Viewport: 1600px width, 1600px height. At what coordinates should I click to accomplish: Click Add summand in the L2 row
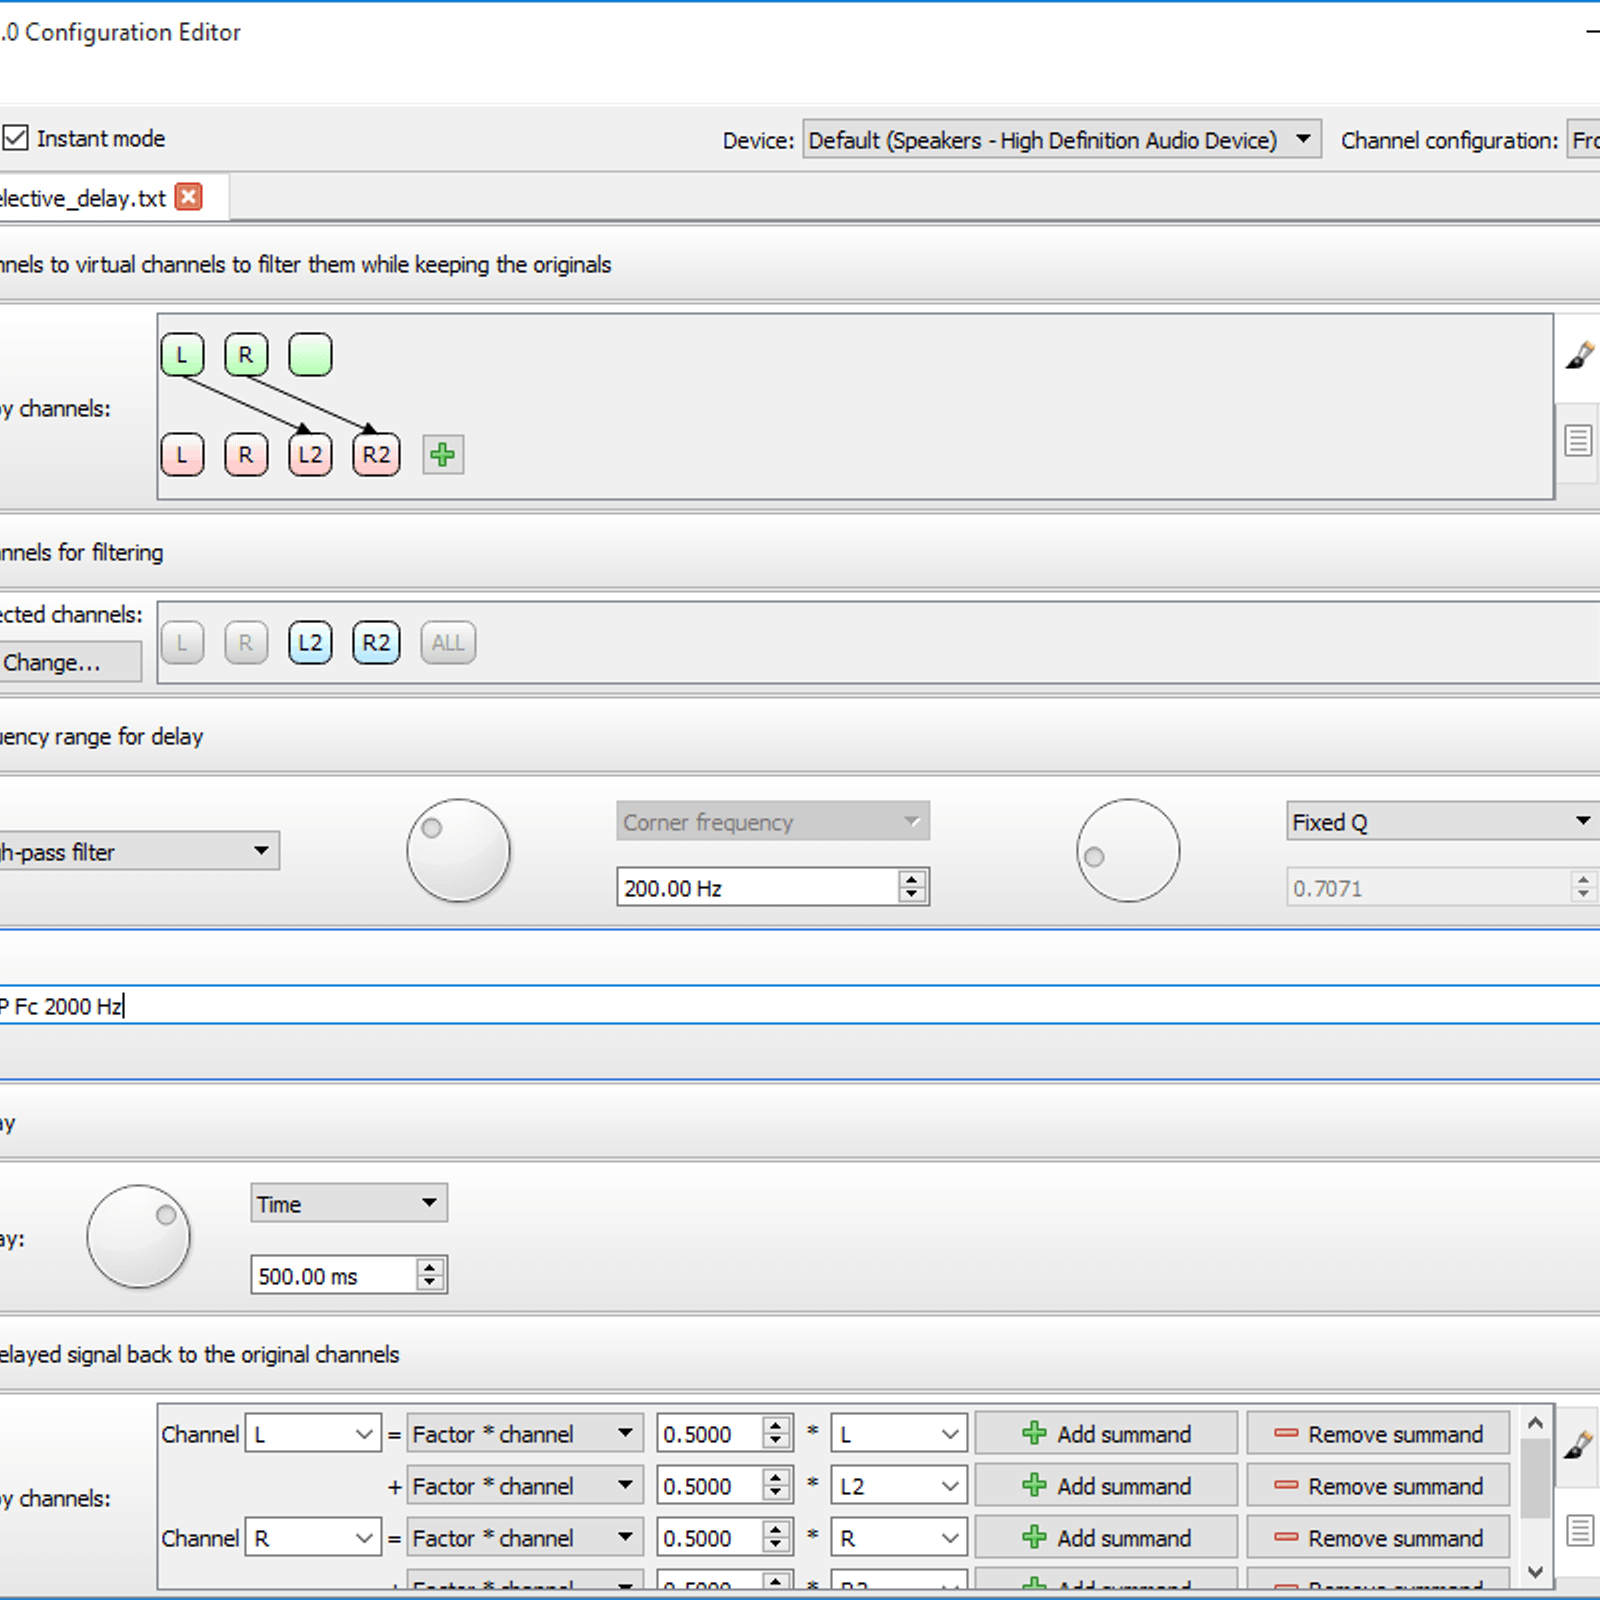tap(1106, 1486)
